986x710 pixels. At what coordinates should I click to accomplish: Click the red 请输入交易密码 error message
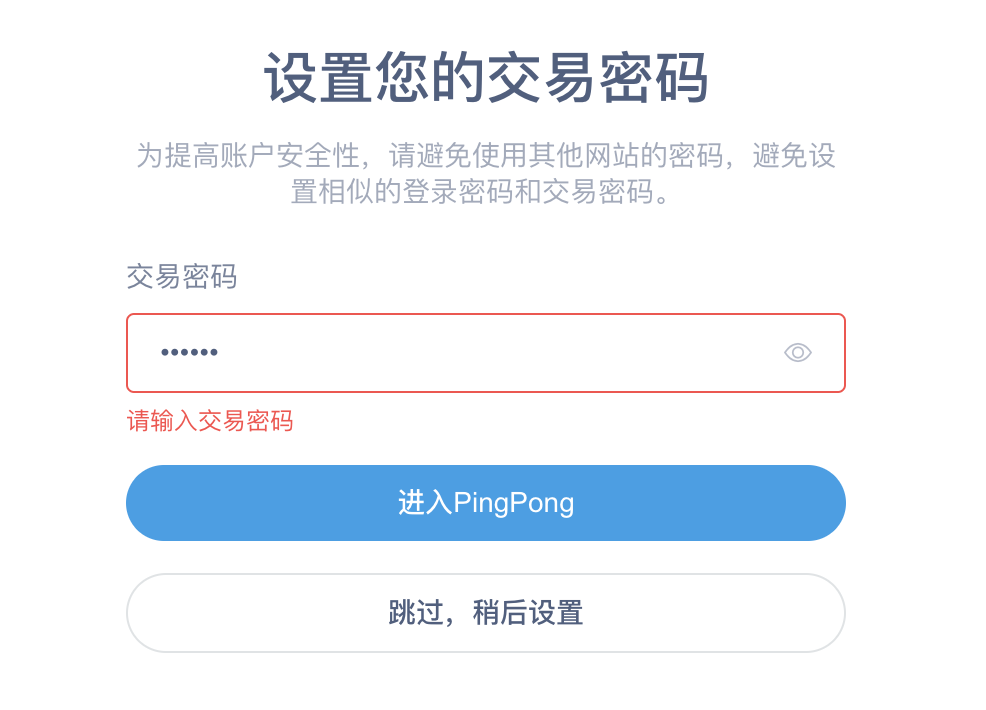coord(210,421)
